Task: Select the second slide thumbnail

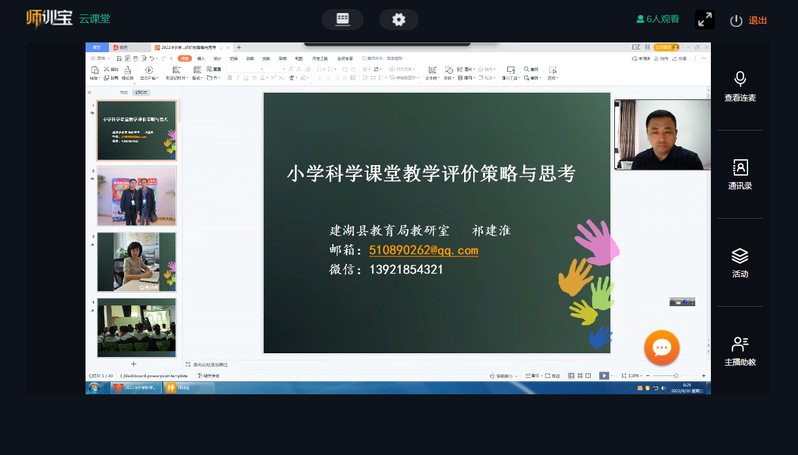Action: click(136, 195)
